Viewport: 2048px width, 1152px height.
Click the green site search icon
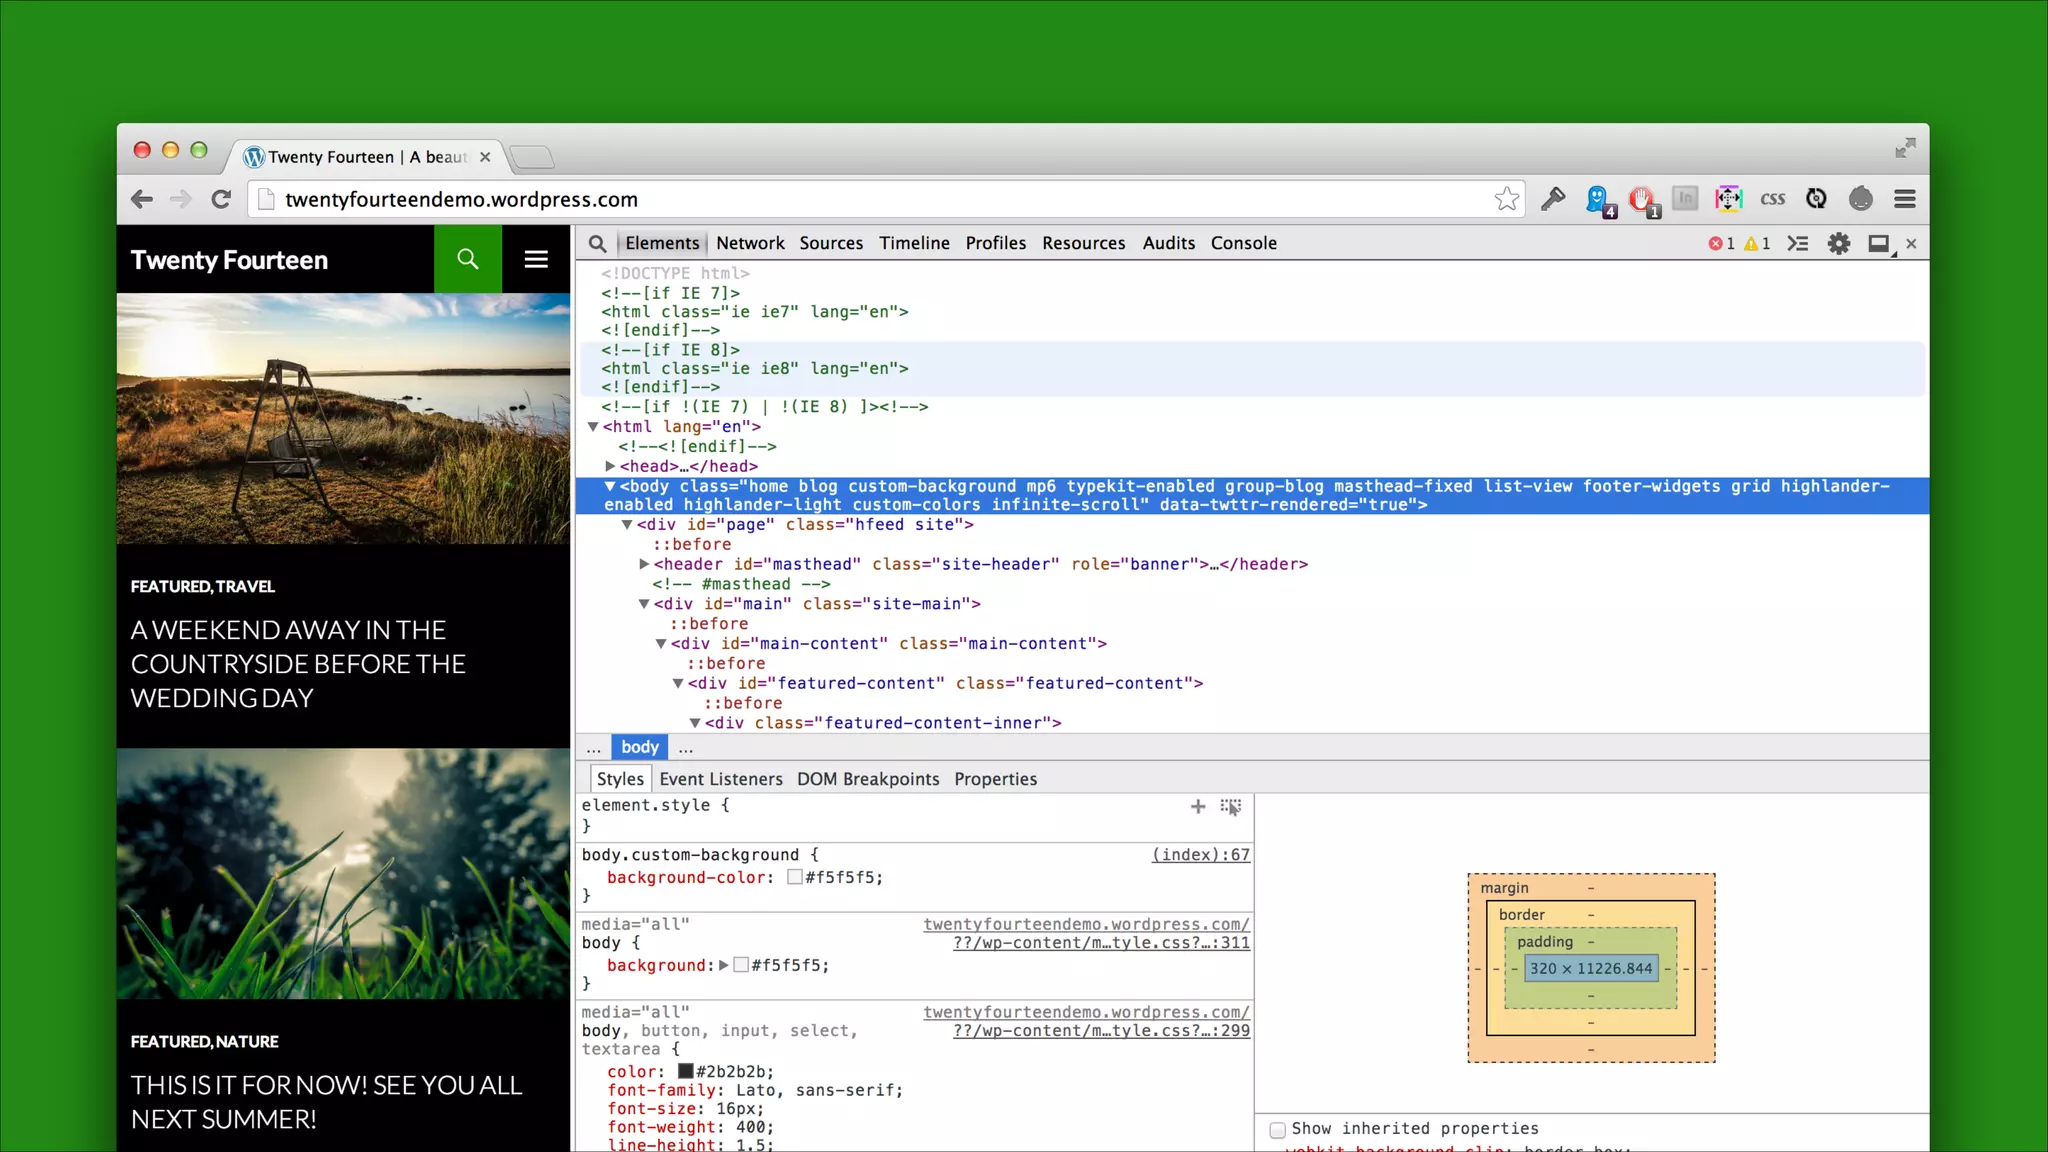[x=467, y=259]
